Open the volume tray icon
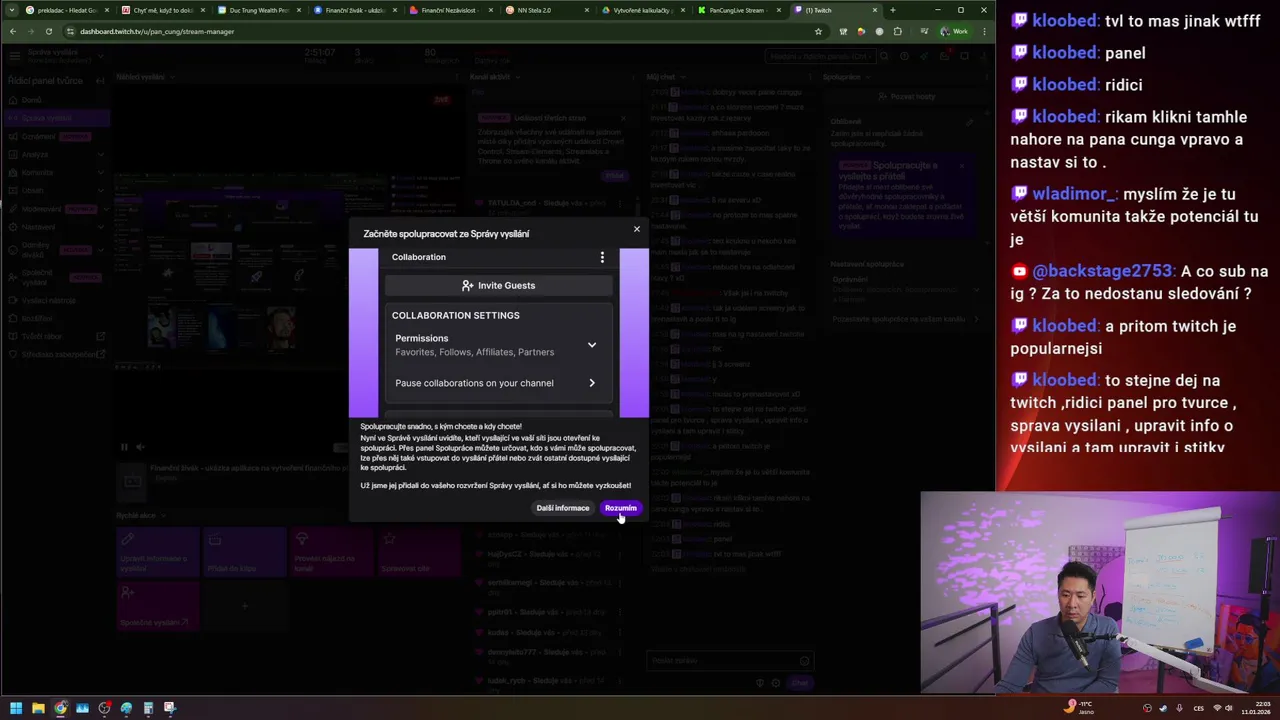Screen dimensions: 1280x720 pyautogui.click(x=1230, y=708)
